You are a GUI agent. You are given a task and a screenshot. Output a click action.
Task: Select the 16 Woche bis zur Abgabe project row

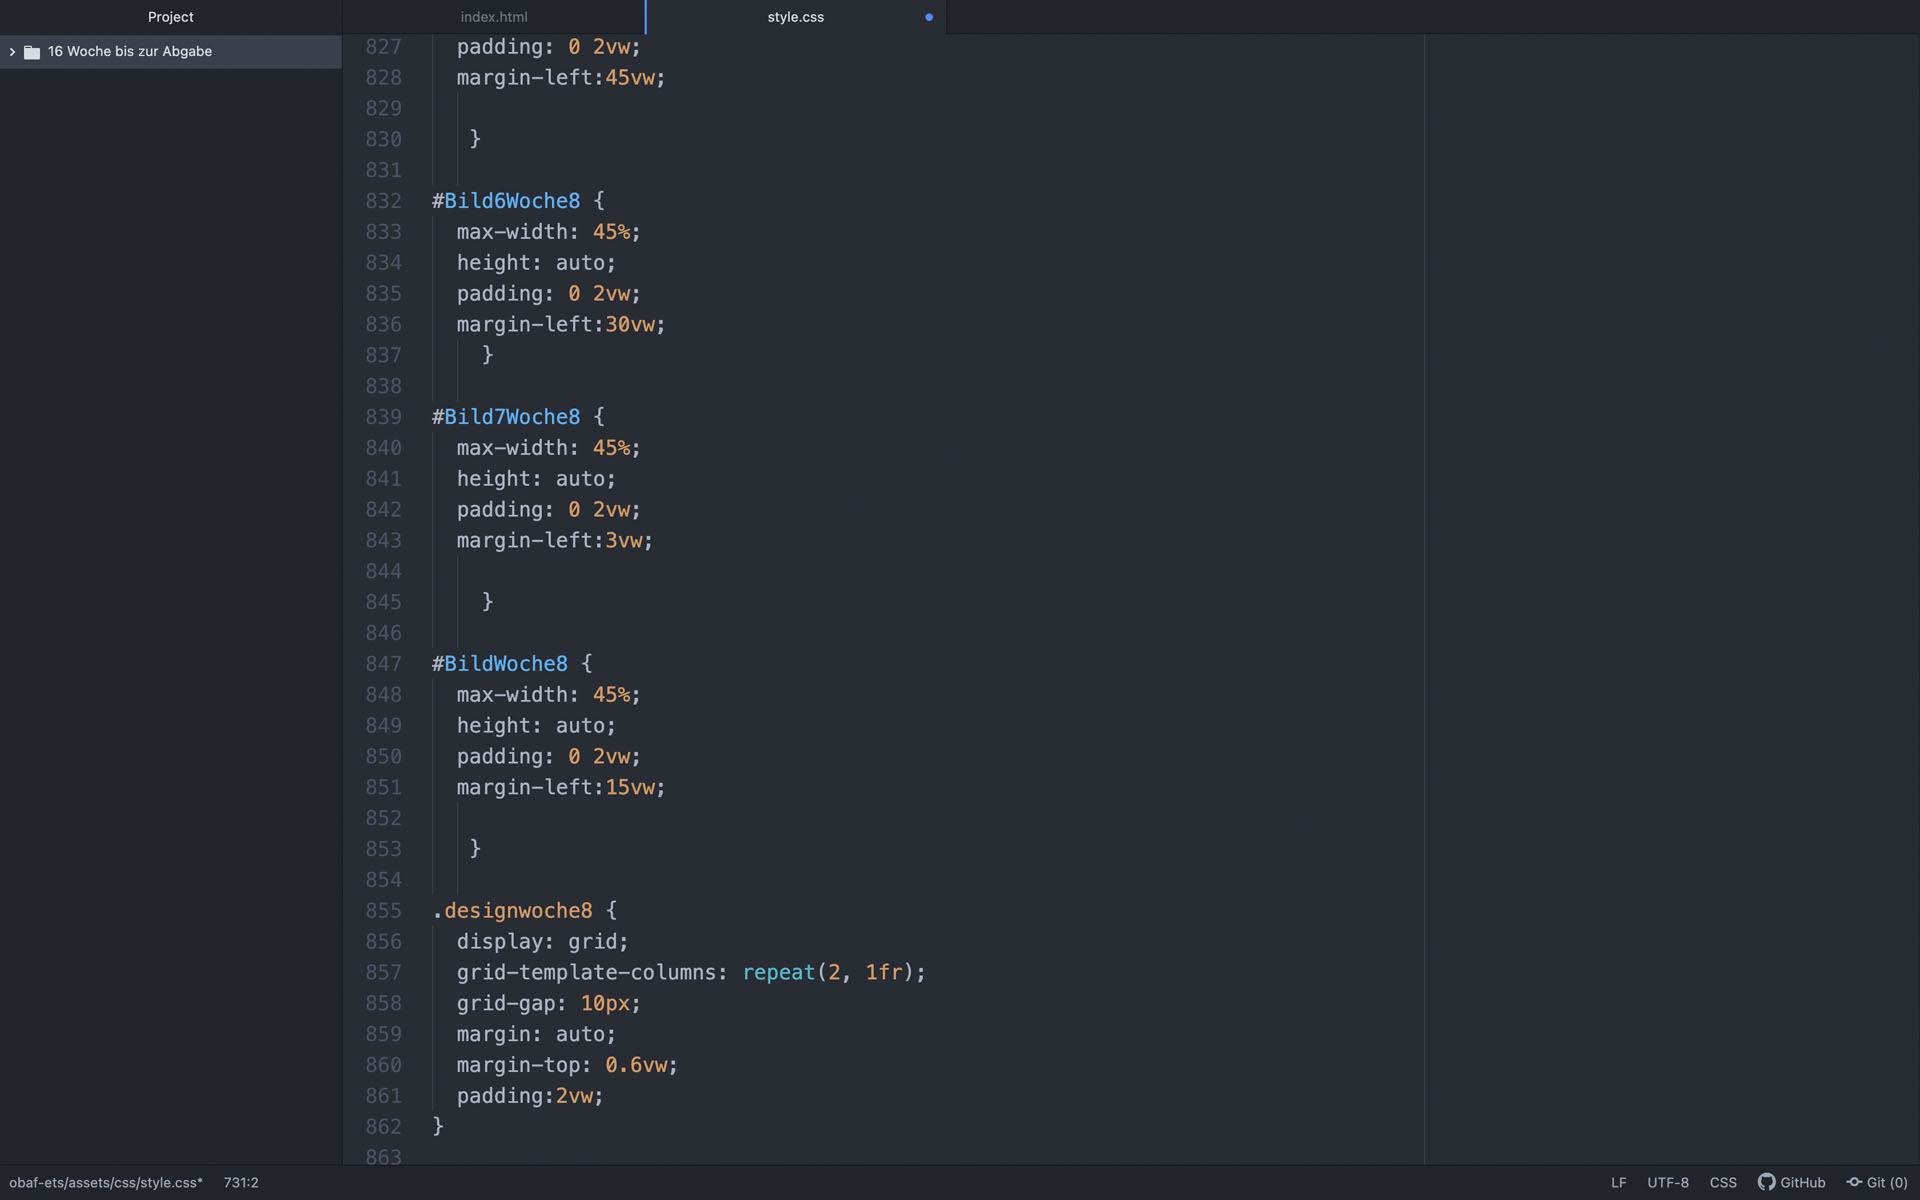pos(171,52)
